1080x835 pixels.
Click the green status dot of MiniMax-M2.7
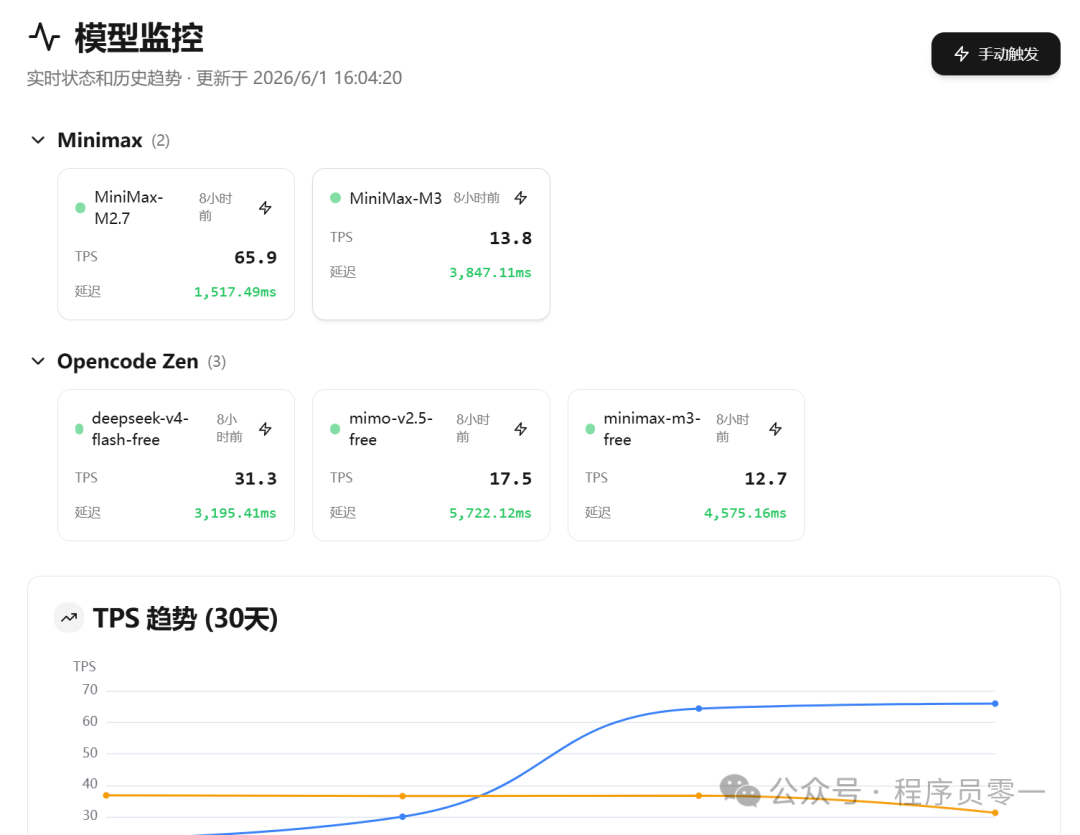81,207
